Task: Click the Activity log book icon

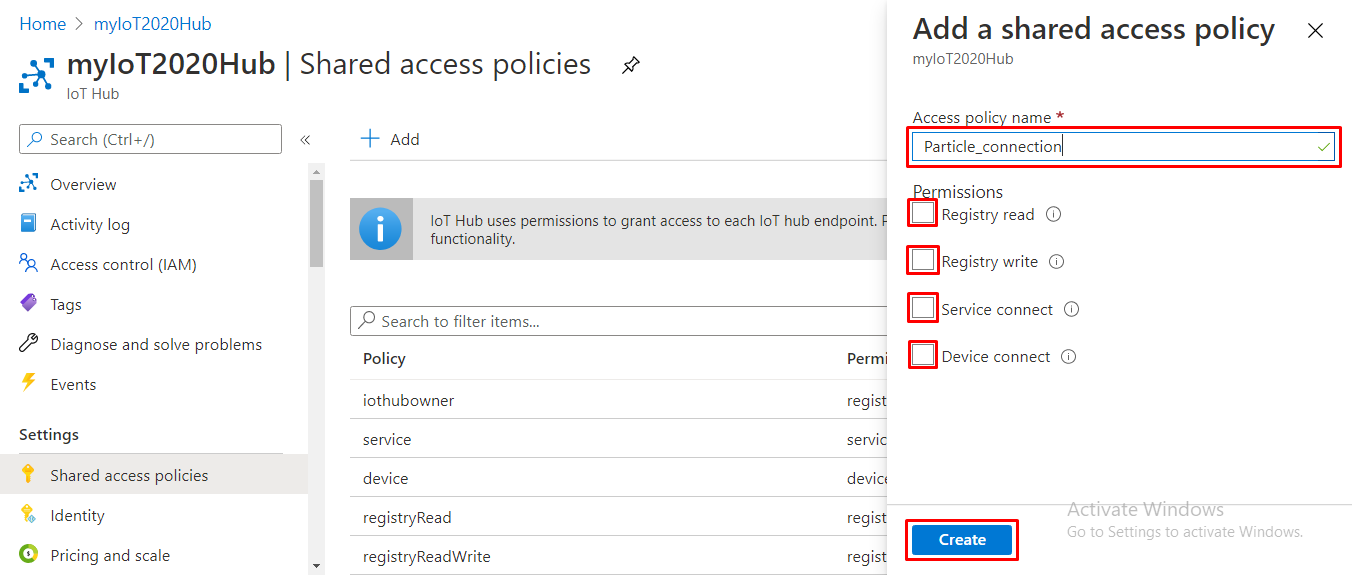Action: click(x=29, y=224)
